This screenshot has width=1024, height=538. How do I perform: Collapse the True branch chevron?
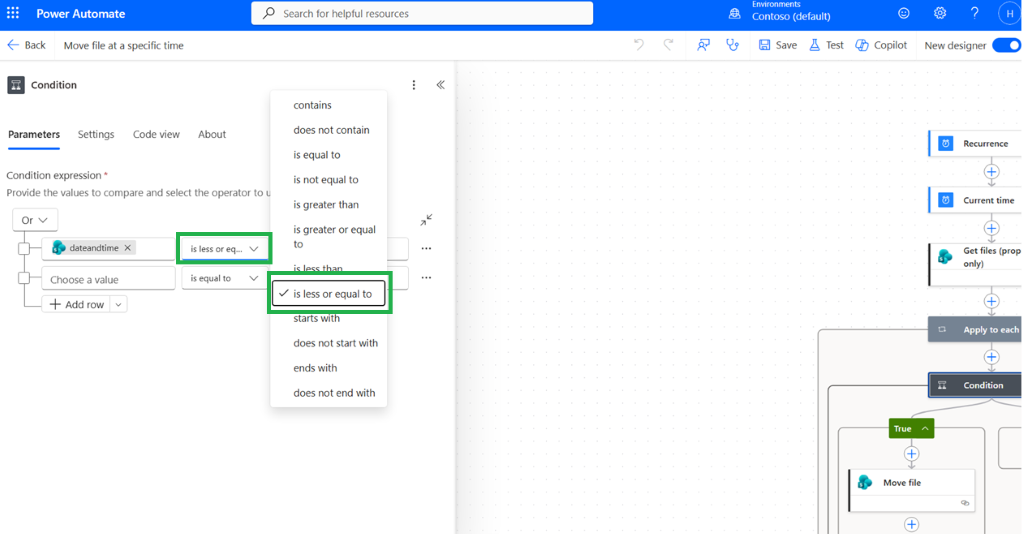(x=925, y=428)
